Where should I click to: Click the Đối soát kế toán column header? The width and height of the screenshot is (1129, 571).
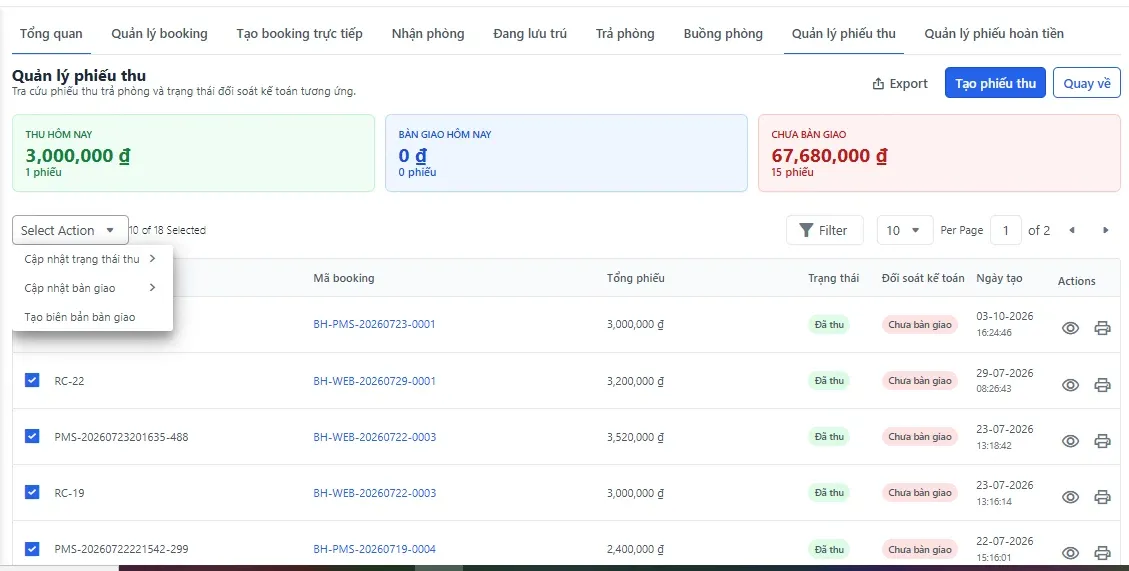coord(923,278)
